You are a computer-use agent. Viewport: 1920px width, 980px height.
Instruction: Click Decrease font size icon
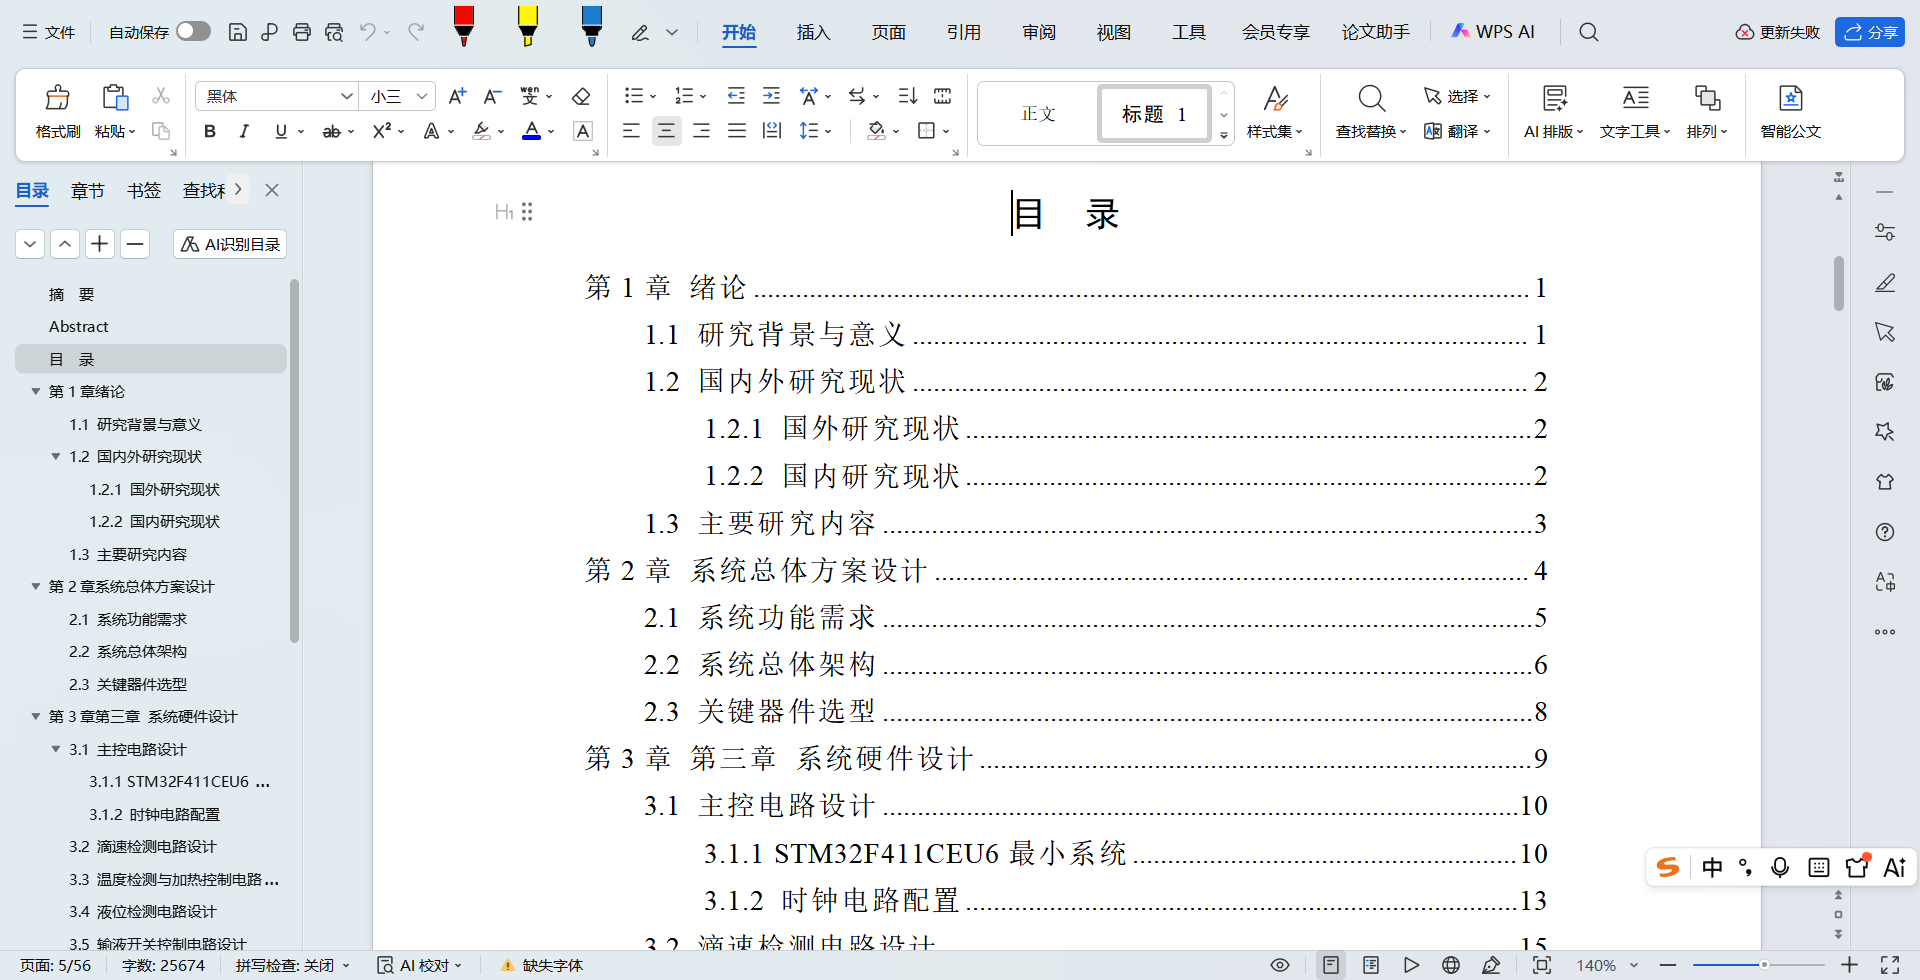(x=492, y=96)
